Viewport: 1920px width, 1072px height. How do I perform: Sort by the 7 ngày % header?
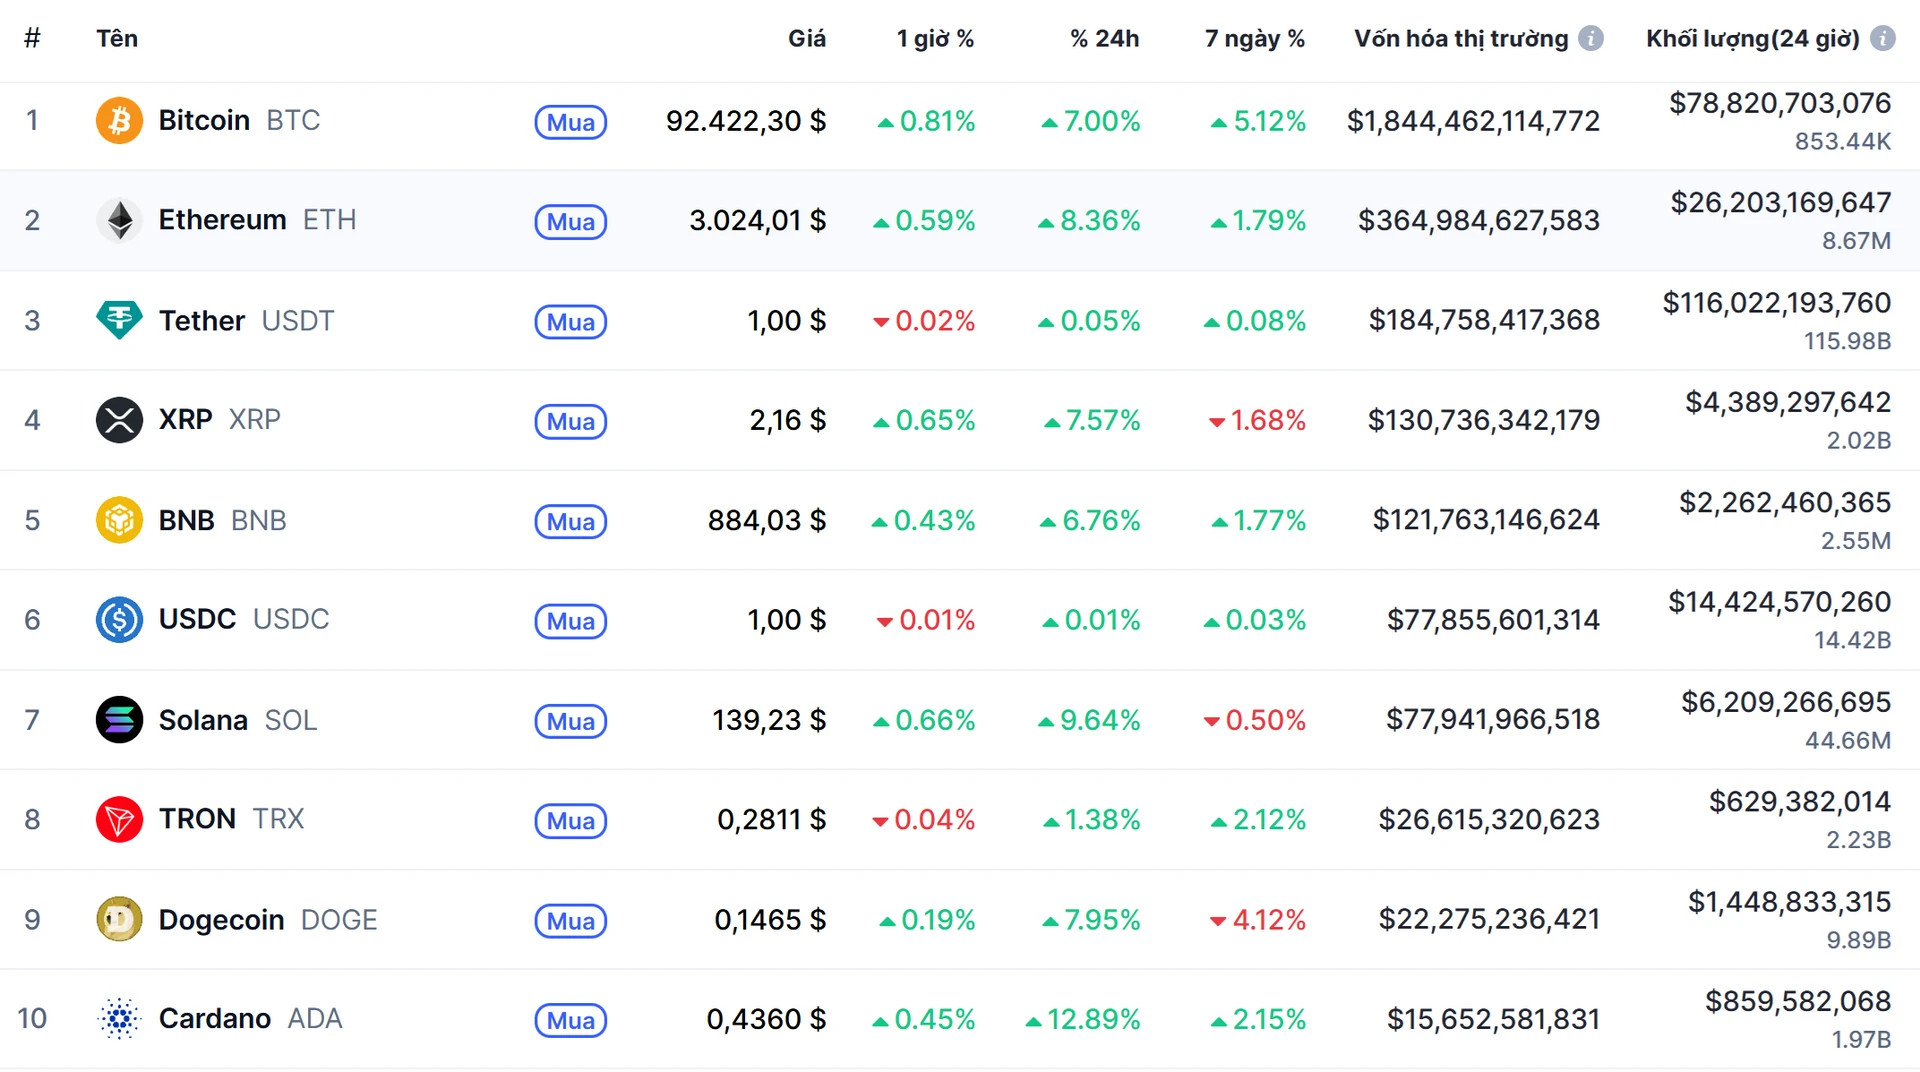(x=1254, y=39)
